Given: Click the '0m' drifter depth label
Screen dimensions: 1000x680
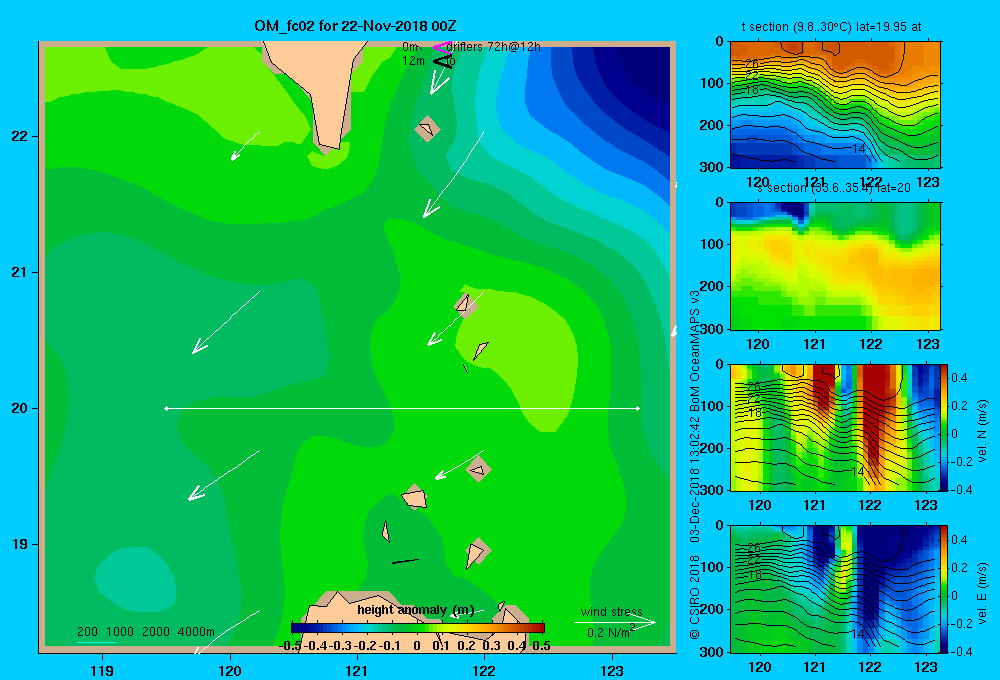Looking at the screenshot, I should 410,47.
